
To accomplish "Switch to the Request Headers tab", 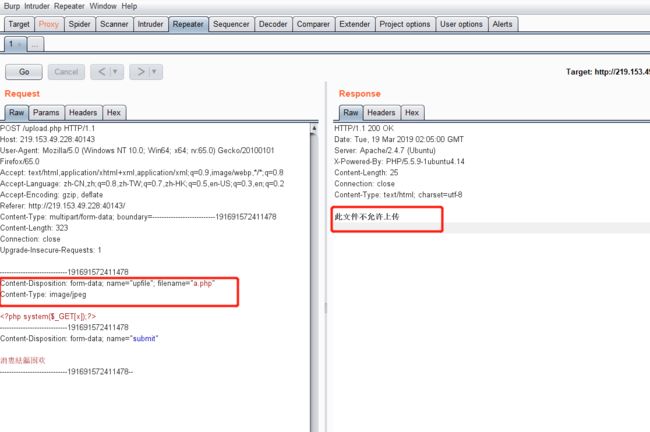I will coord(83,112).
